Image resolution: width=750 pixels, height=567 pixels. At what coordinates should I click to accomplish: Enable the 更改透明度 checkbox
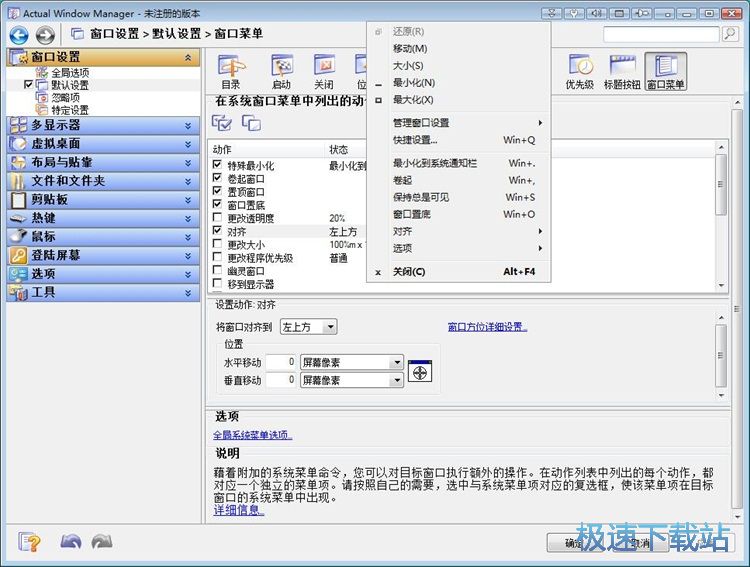218,217
